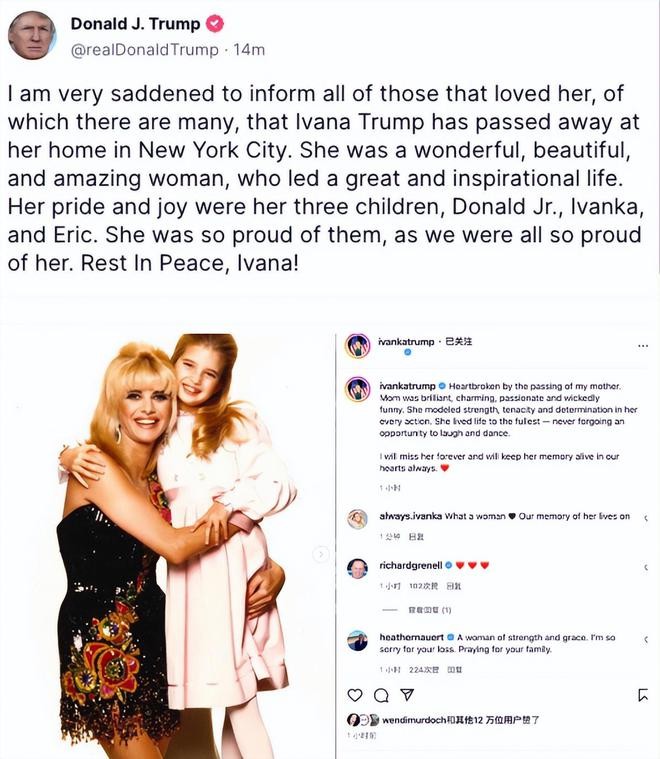Save the post with the bookmark icon

(x=642, y=695)
